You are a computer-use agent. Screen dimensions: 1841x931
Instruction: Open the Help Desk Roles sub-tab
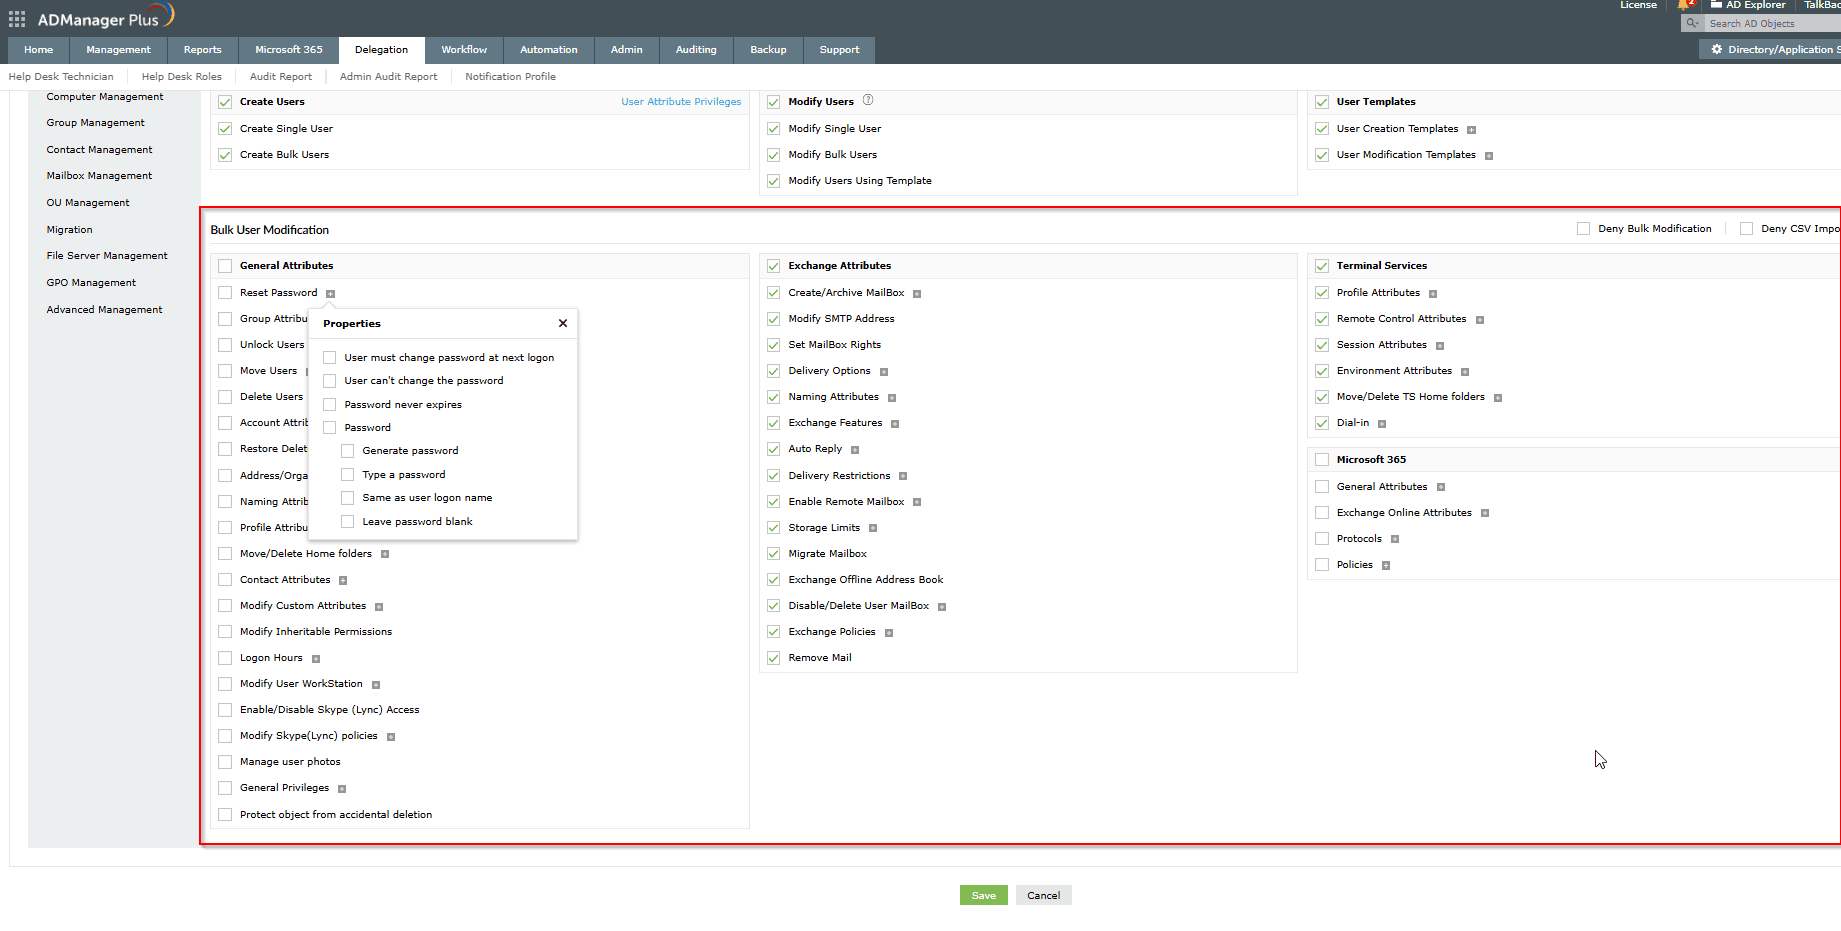click(x=181, y=77)
